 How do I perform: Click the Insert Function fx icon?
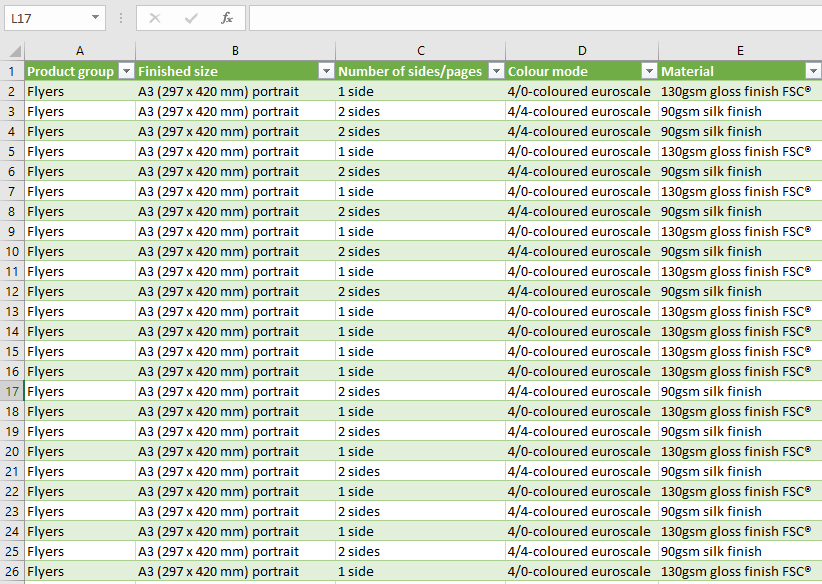coord(227,18)
